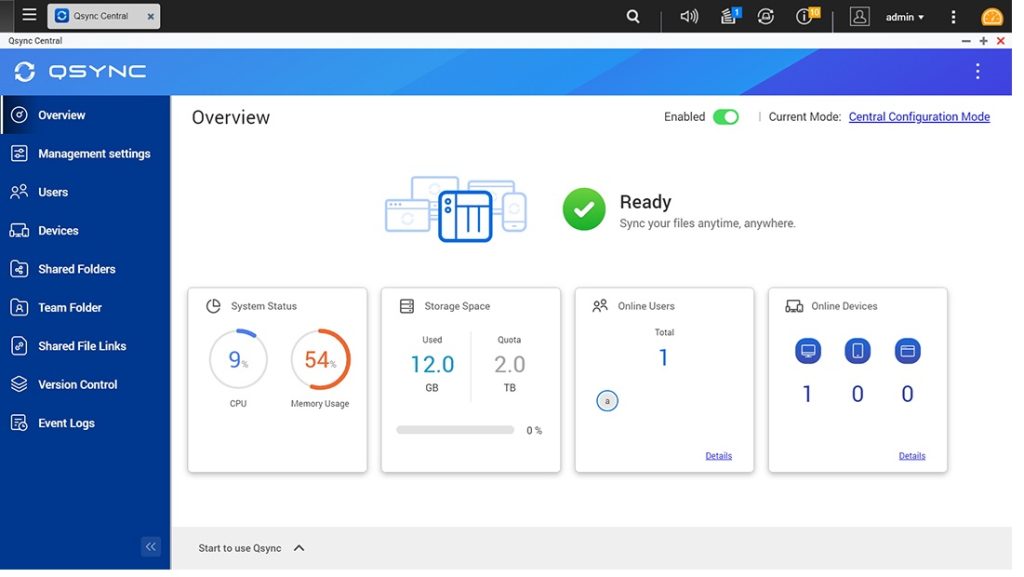
Task: Go to Shared Folders
Action: pyautogui.click(x=77, y=269)
